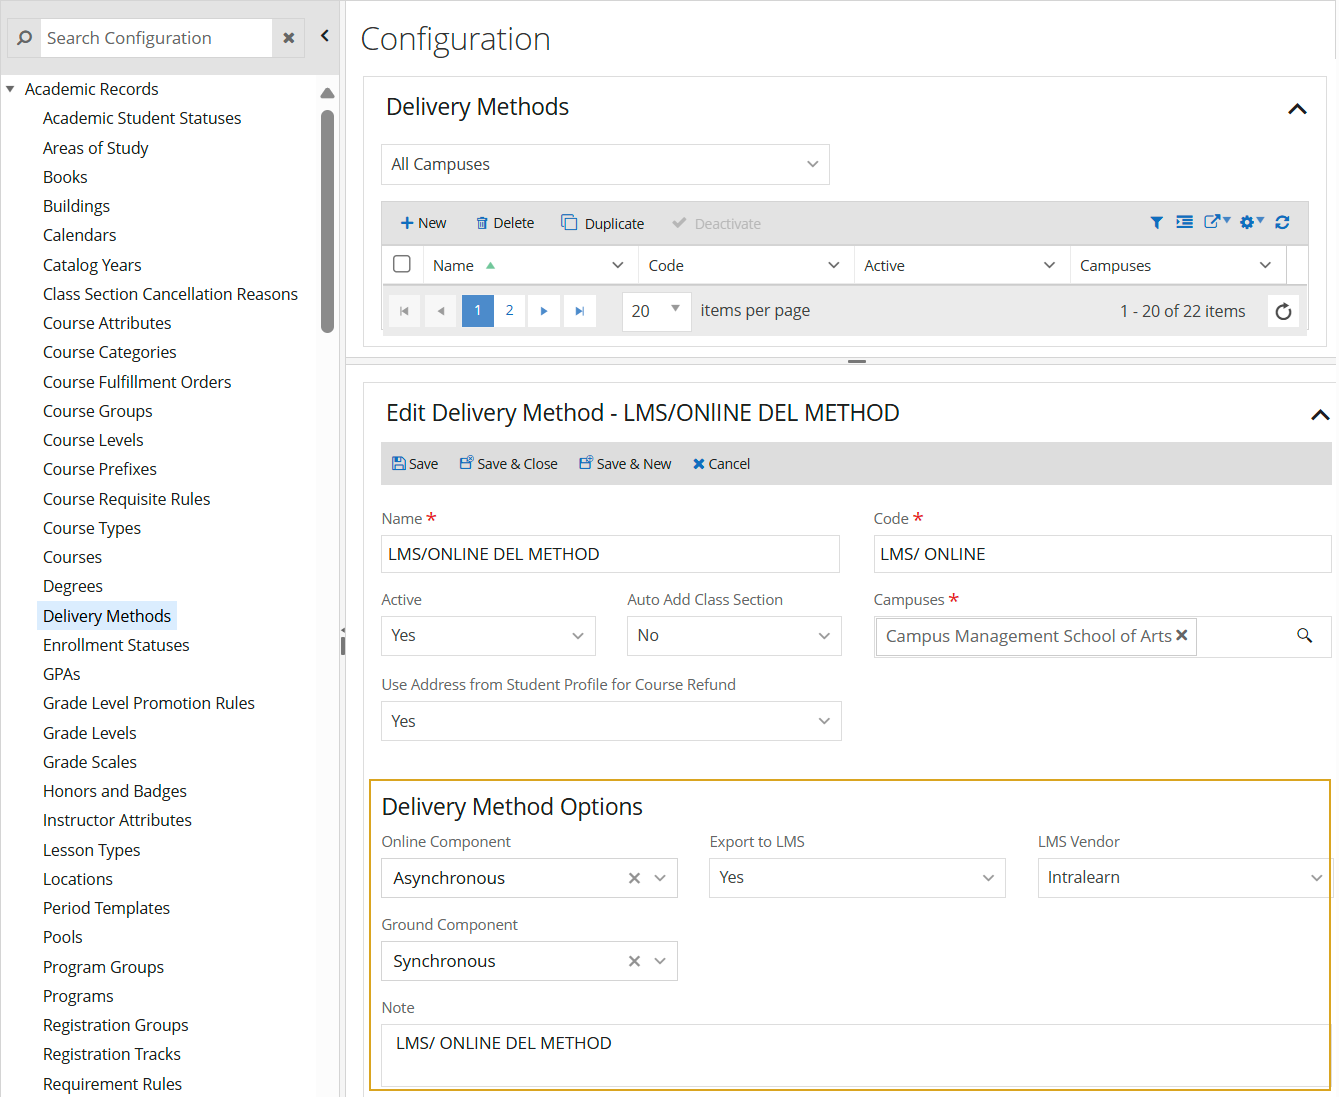The width and height of the screenshot is (1339, 1097).
Task: Click the Name input field
Action: (x=610, y=554)
